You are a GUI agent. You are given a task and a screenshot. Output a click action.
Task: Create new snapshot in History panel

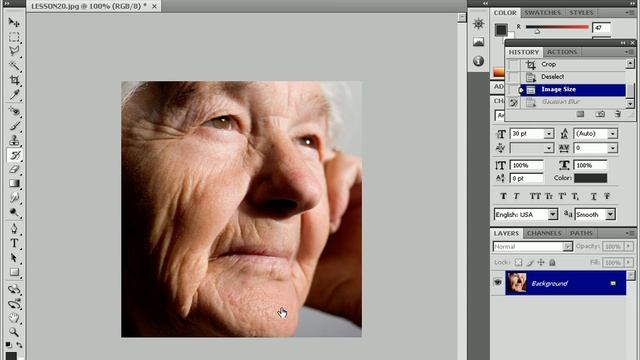pos(600,114)
